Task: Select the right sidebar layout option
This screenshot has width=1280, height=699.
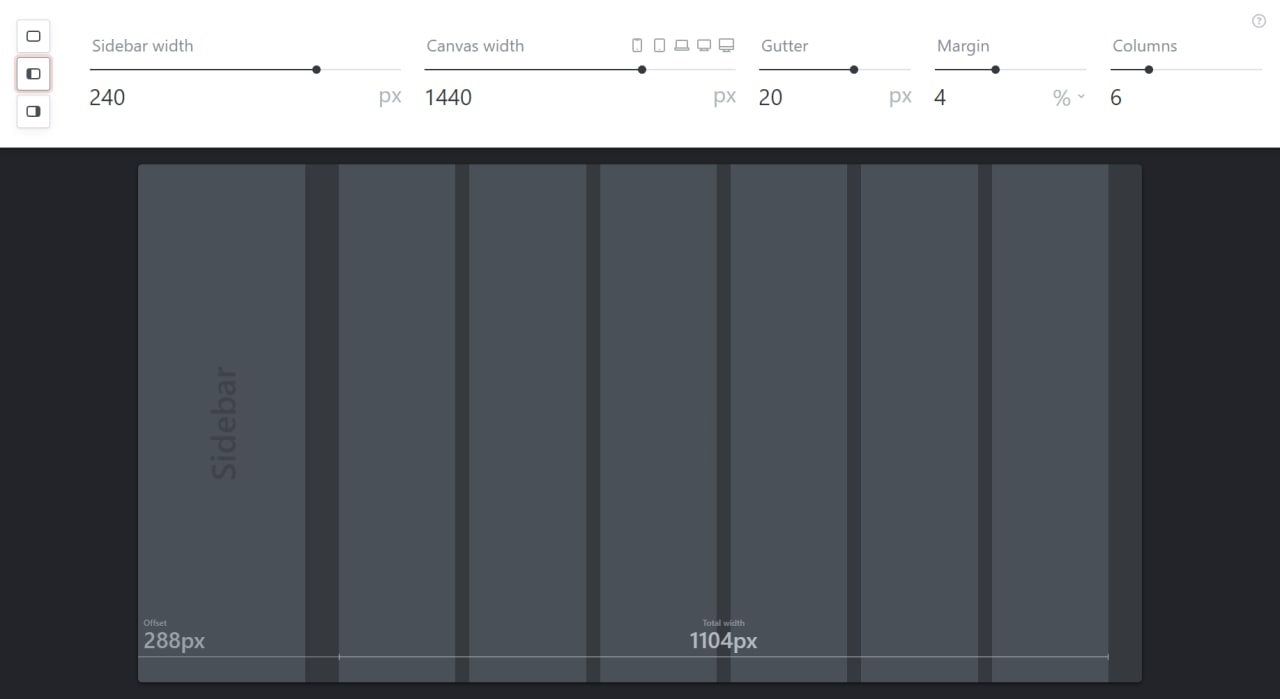Action: (x=33, y=111)
